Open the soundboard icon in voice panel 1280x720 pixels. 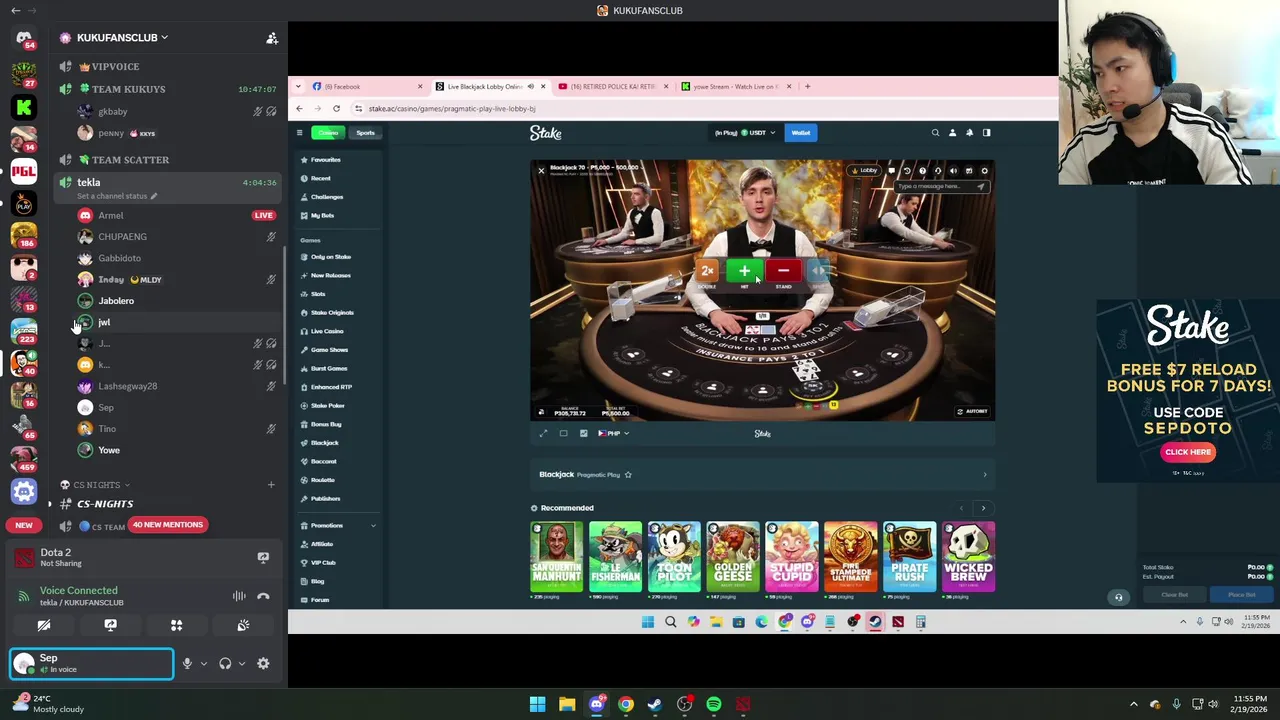tap(243, 625)
